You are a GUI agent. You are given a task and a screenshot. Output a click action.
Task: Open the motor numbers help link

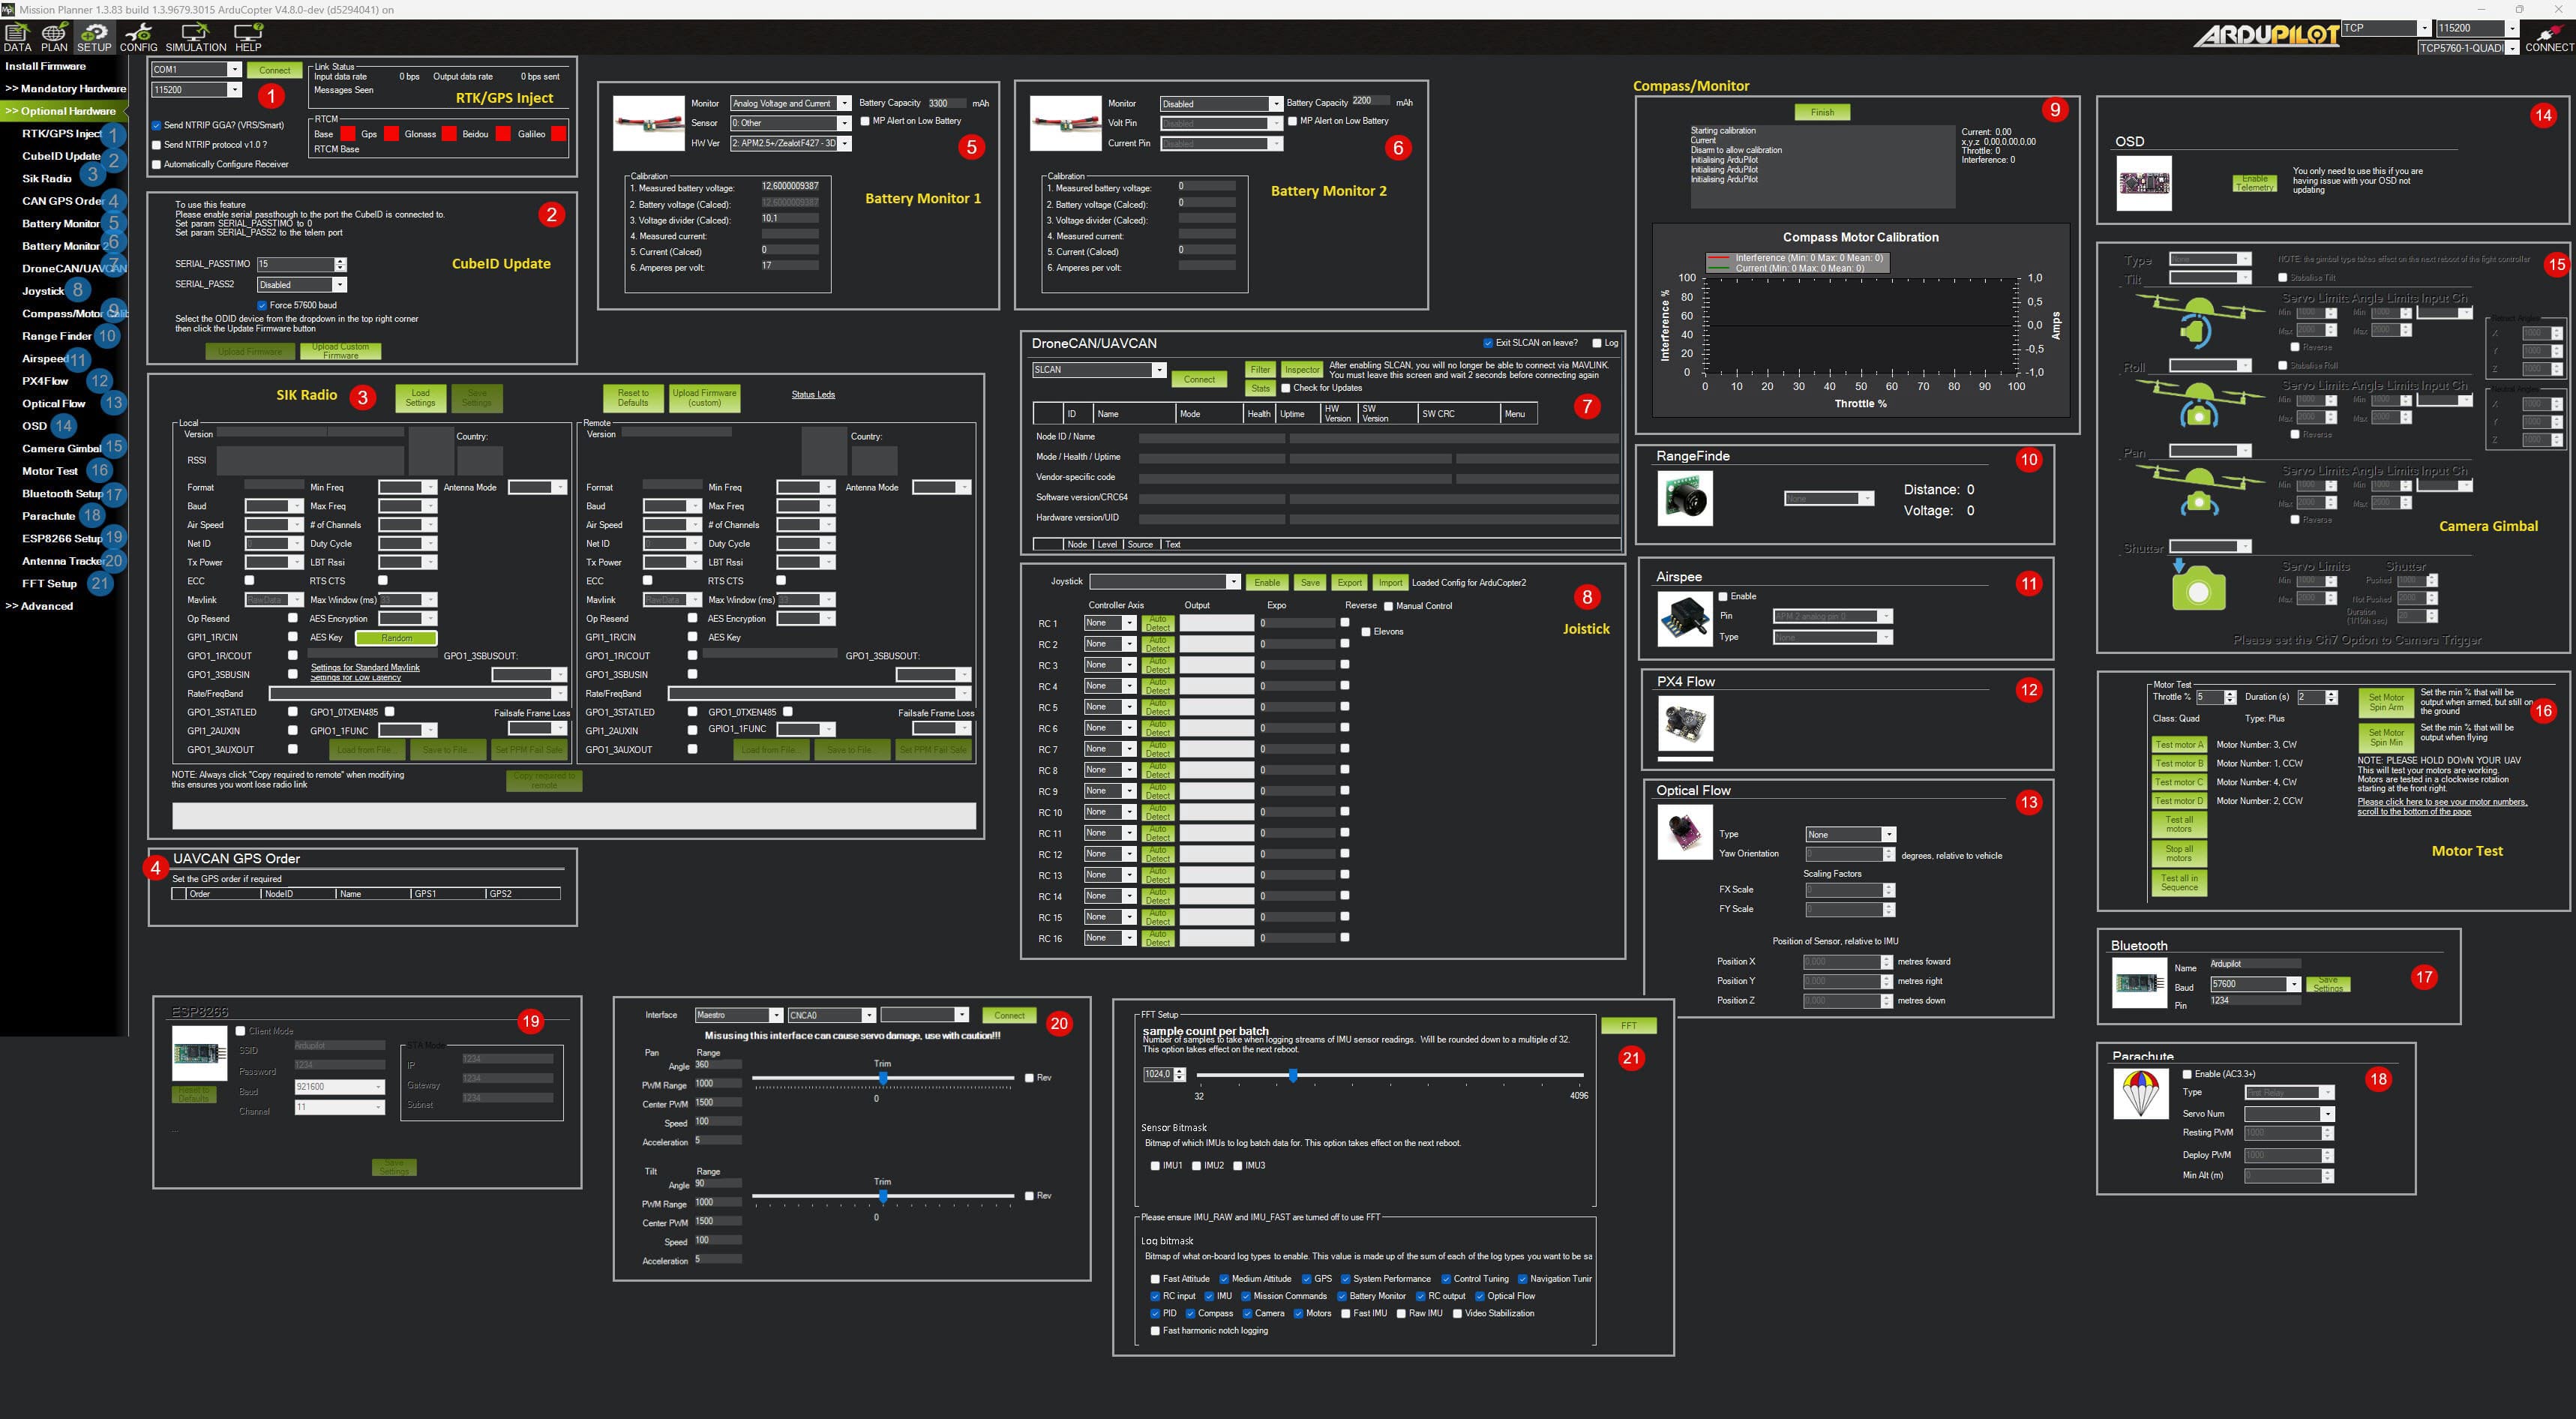click(x=2442, y=806)
